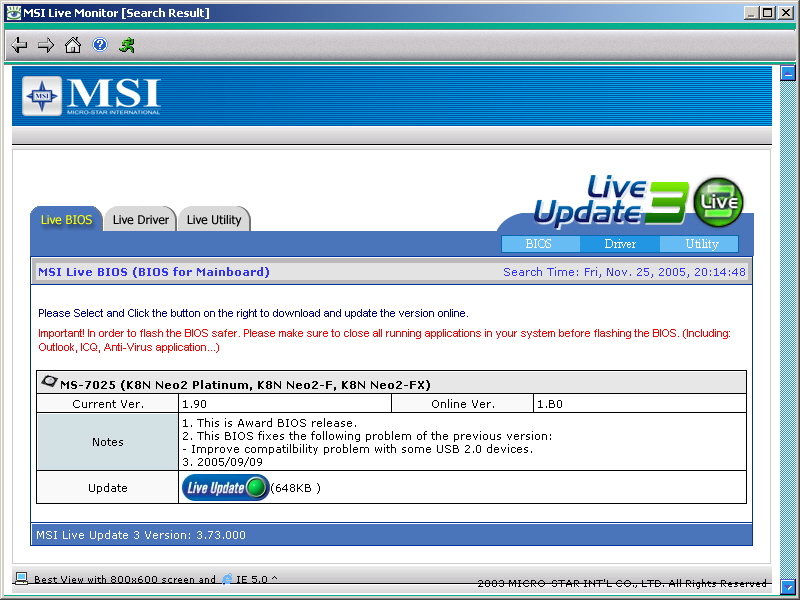Screen dimensions: 800x600
Task: Select BIOS in the Live Update bar
Action: pyautogui.click(x=540, y=244)
